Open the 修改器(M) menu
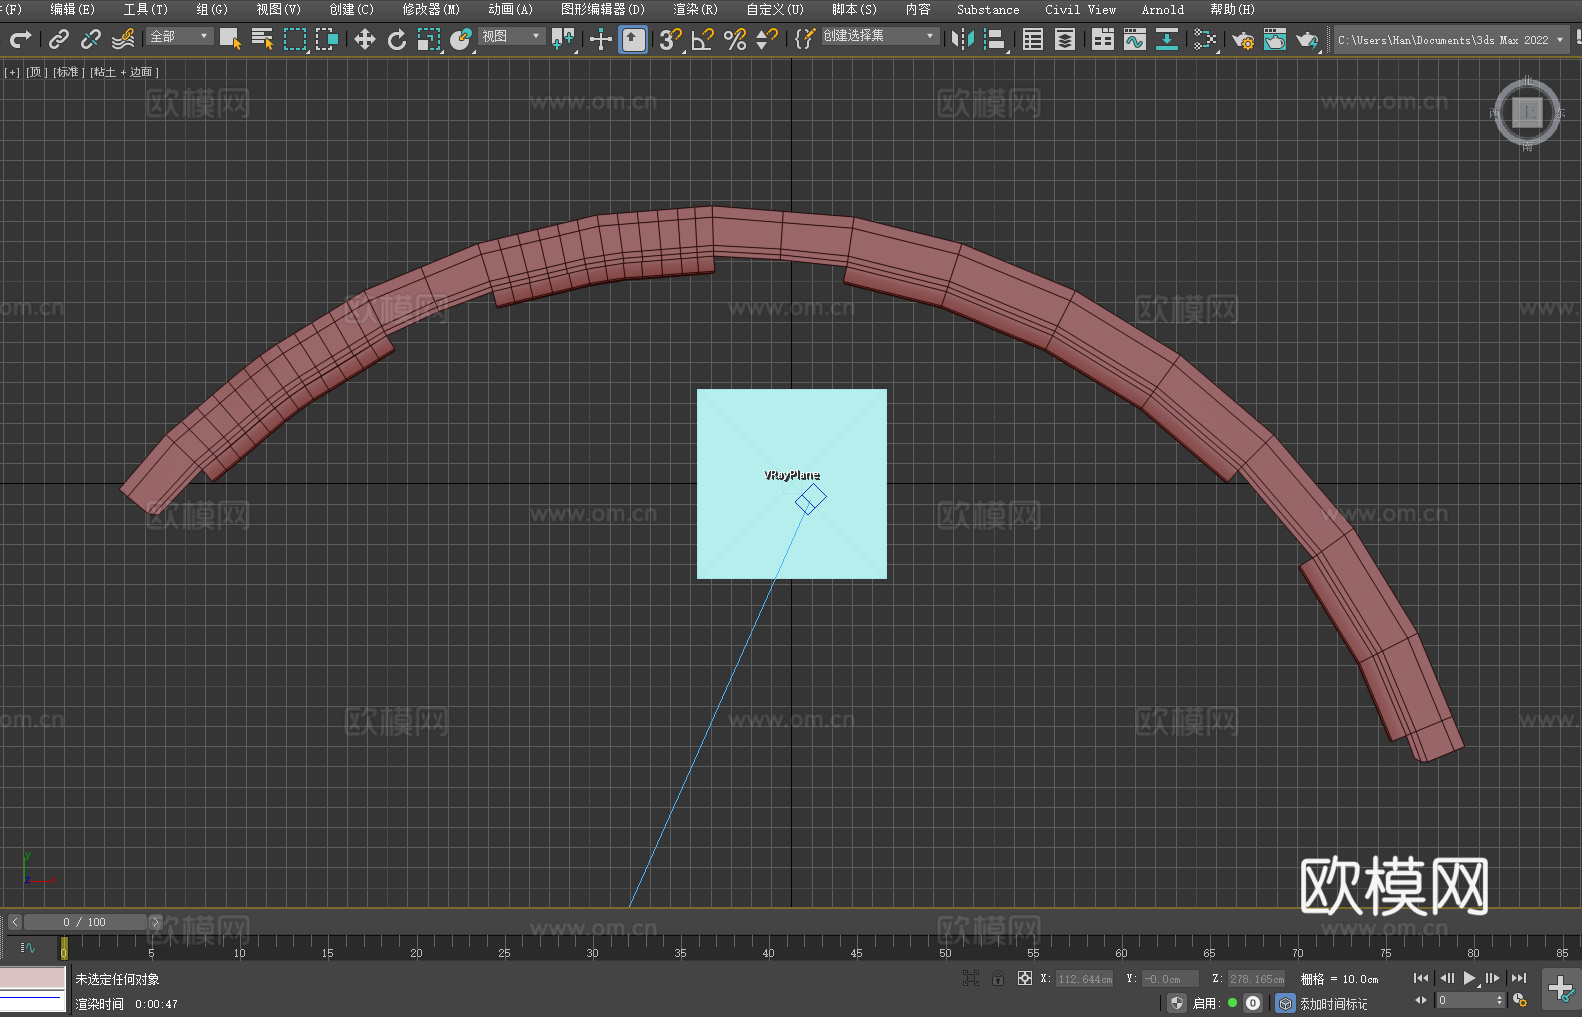Viewport: 1582px width, 1017px height. (431, 9)
